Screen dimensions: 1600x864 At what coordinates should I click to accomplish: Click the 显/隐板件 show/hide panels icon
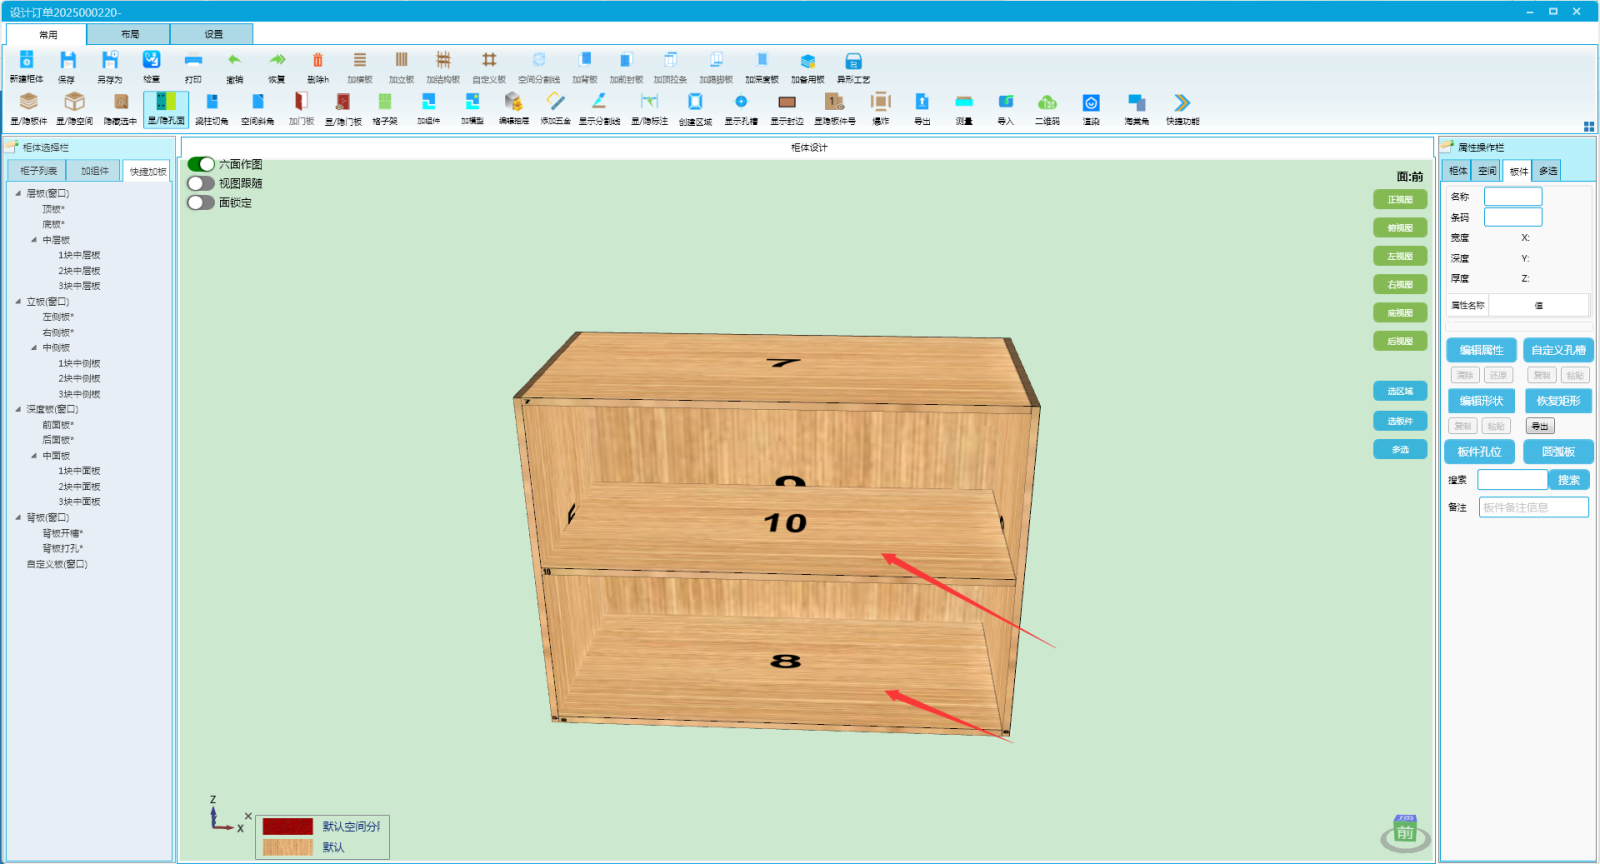click(29, 102)
